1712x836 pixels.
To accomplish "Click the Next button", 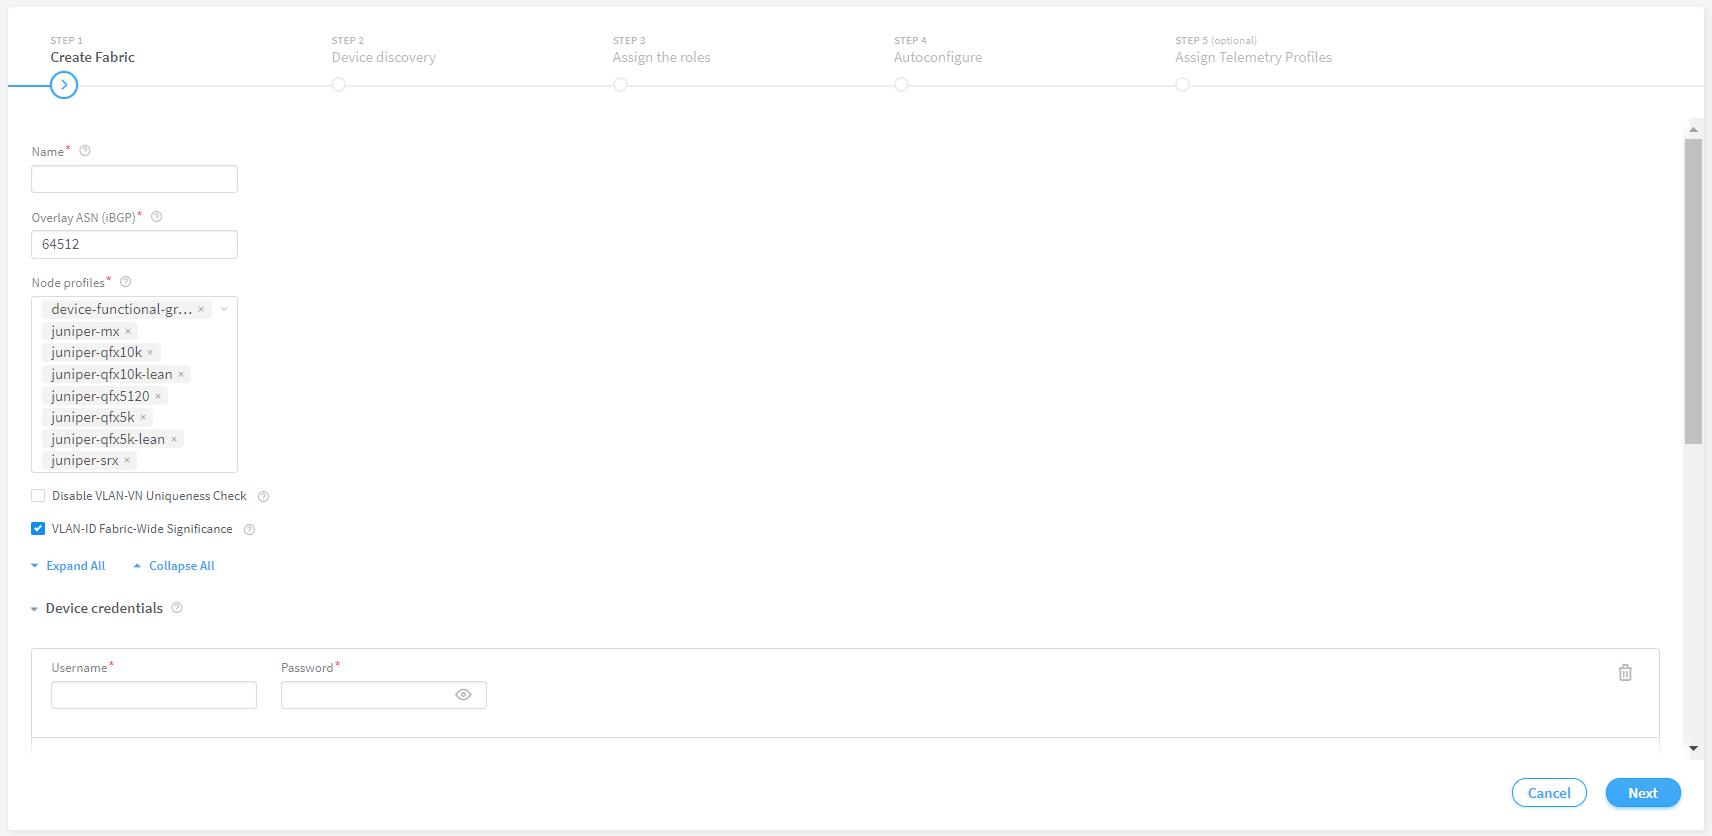I will click(1643, 793).
